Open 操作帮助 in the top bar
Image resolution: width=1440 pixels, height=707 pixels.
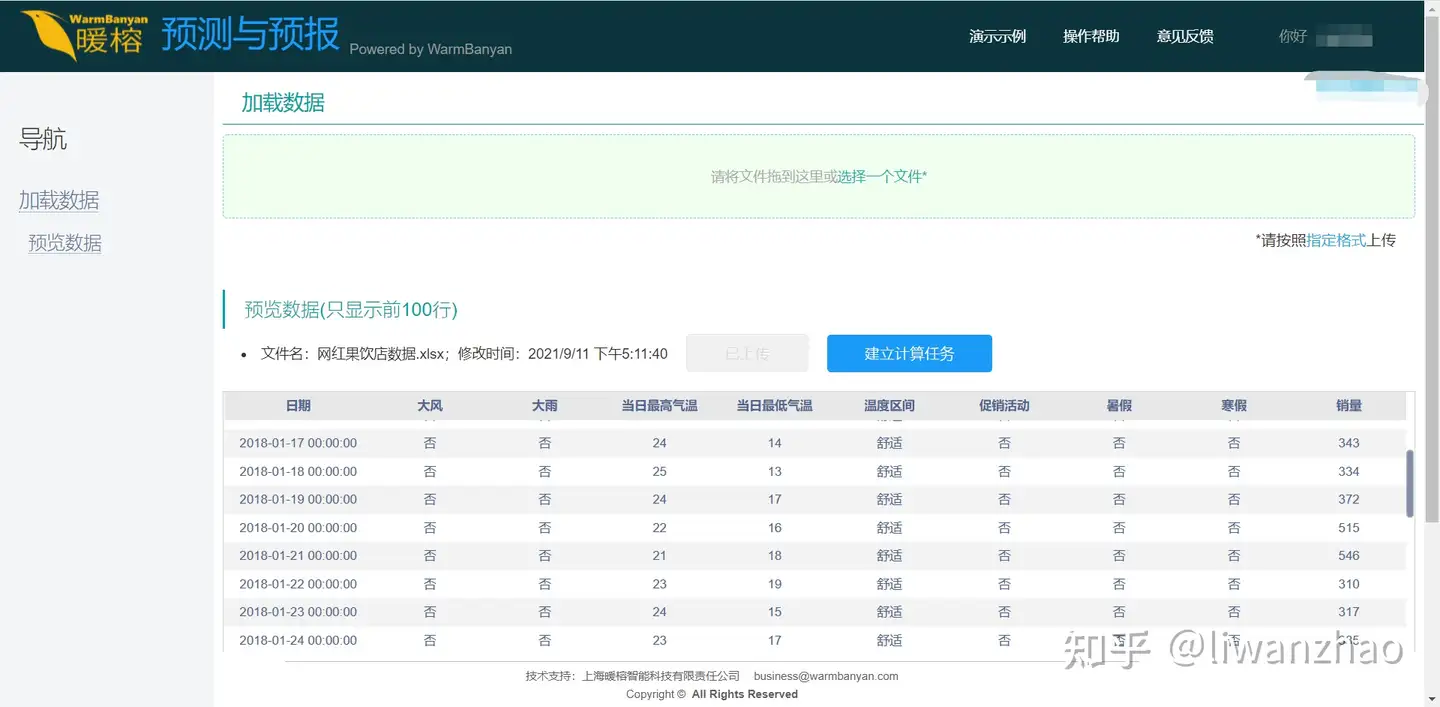click(1091, 36)
